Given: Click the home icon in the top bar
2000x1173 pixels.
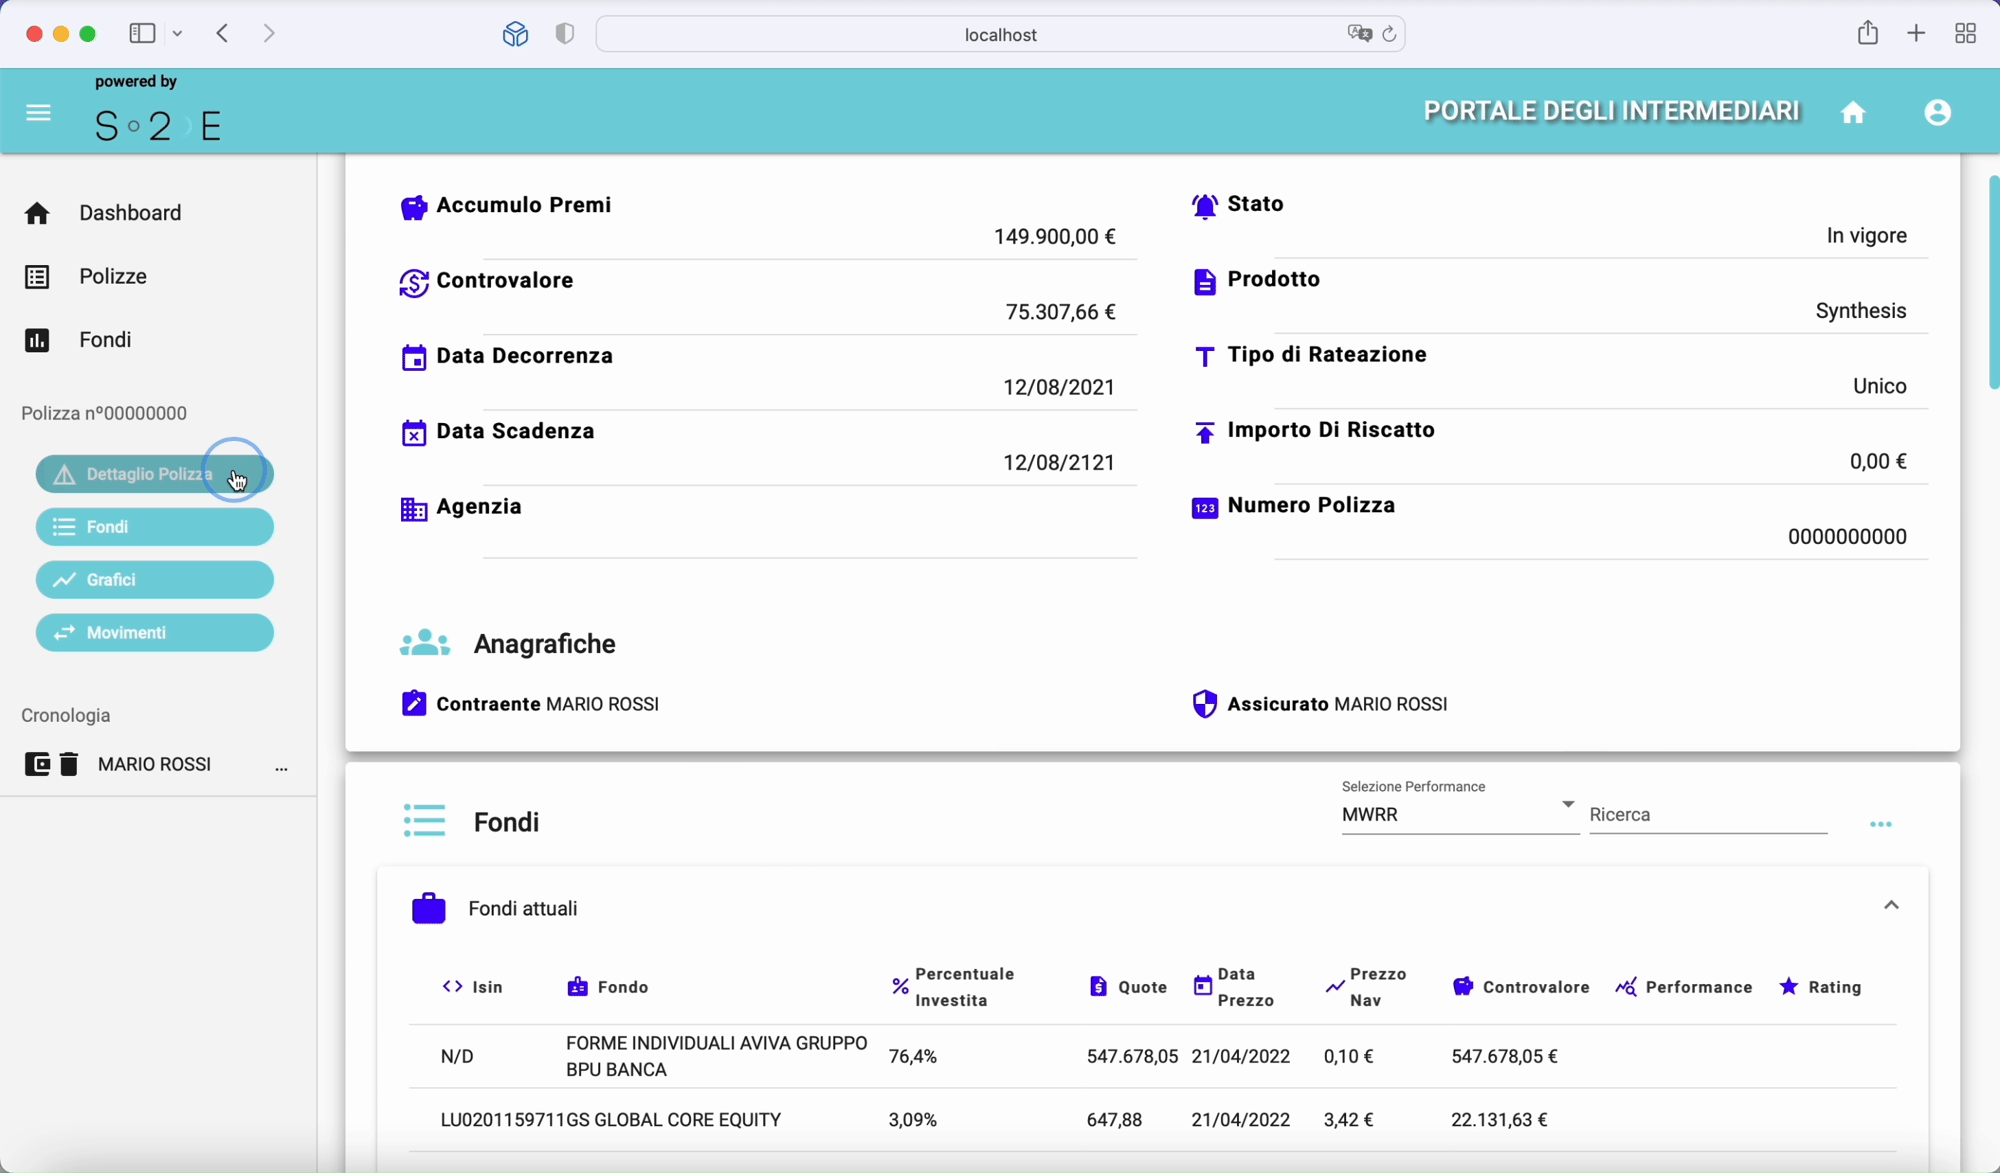Looking at the screenshot, I should point(1853,113).
